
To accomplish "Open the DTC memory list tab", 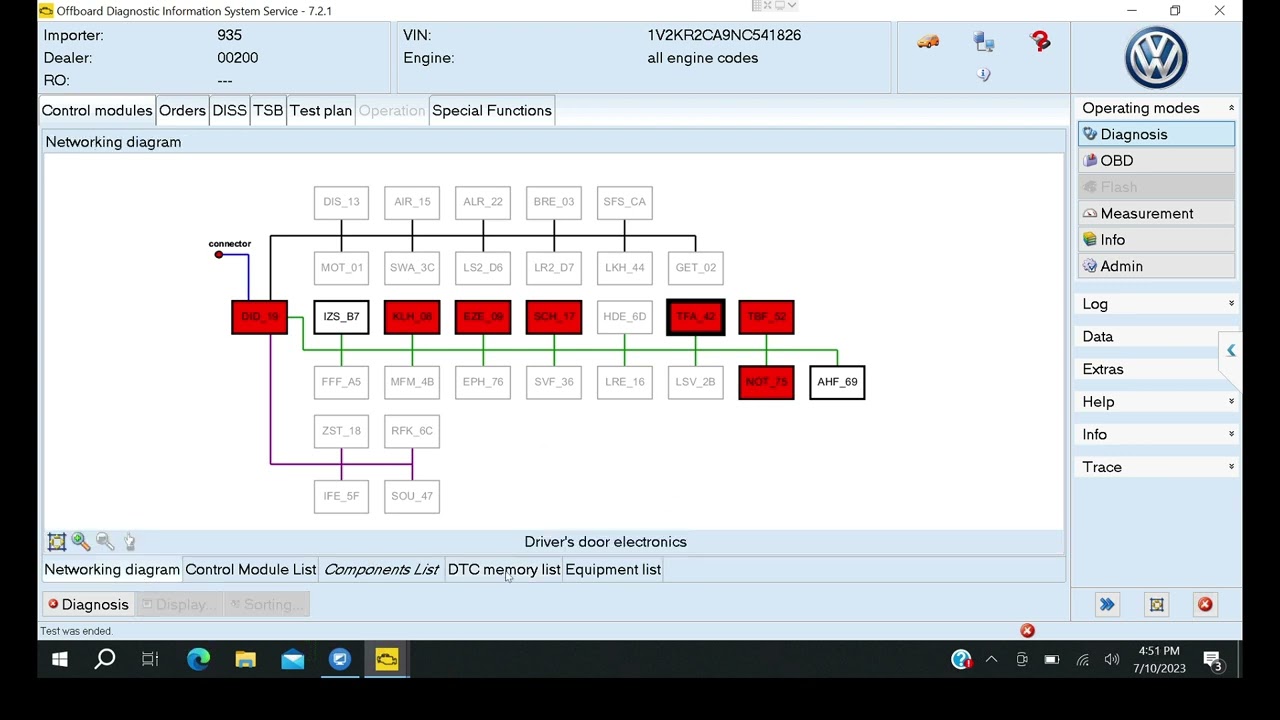I will click(504, 569).
